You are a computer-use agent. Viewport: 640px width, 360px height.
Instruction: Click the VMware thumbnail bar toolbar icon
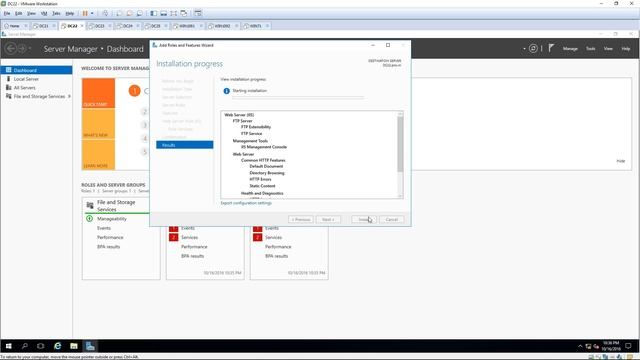(164, 13)
